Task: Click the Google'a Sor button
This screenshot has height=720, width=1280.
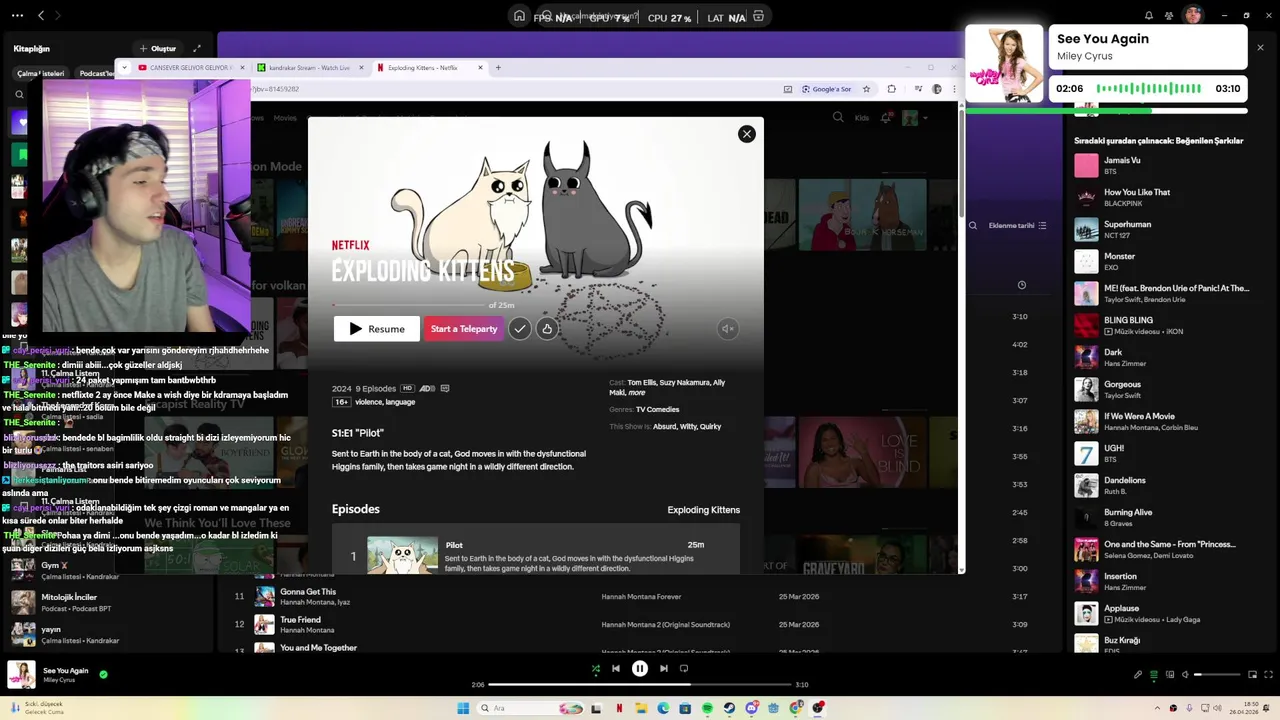Action: (825, 89)
